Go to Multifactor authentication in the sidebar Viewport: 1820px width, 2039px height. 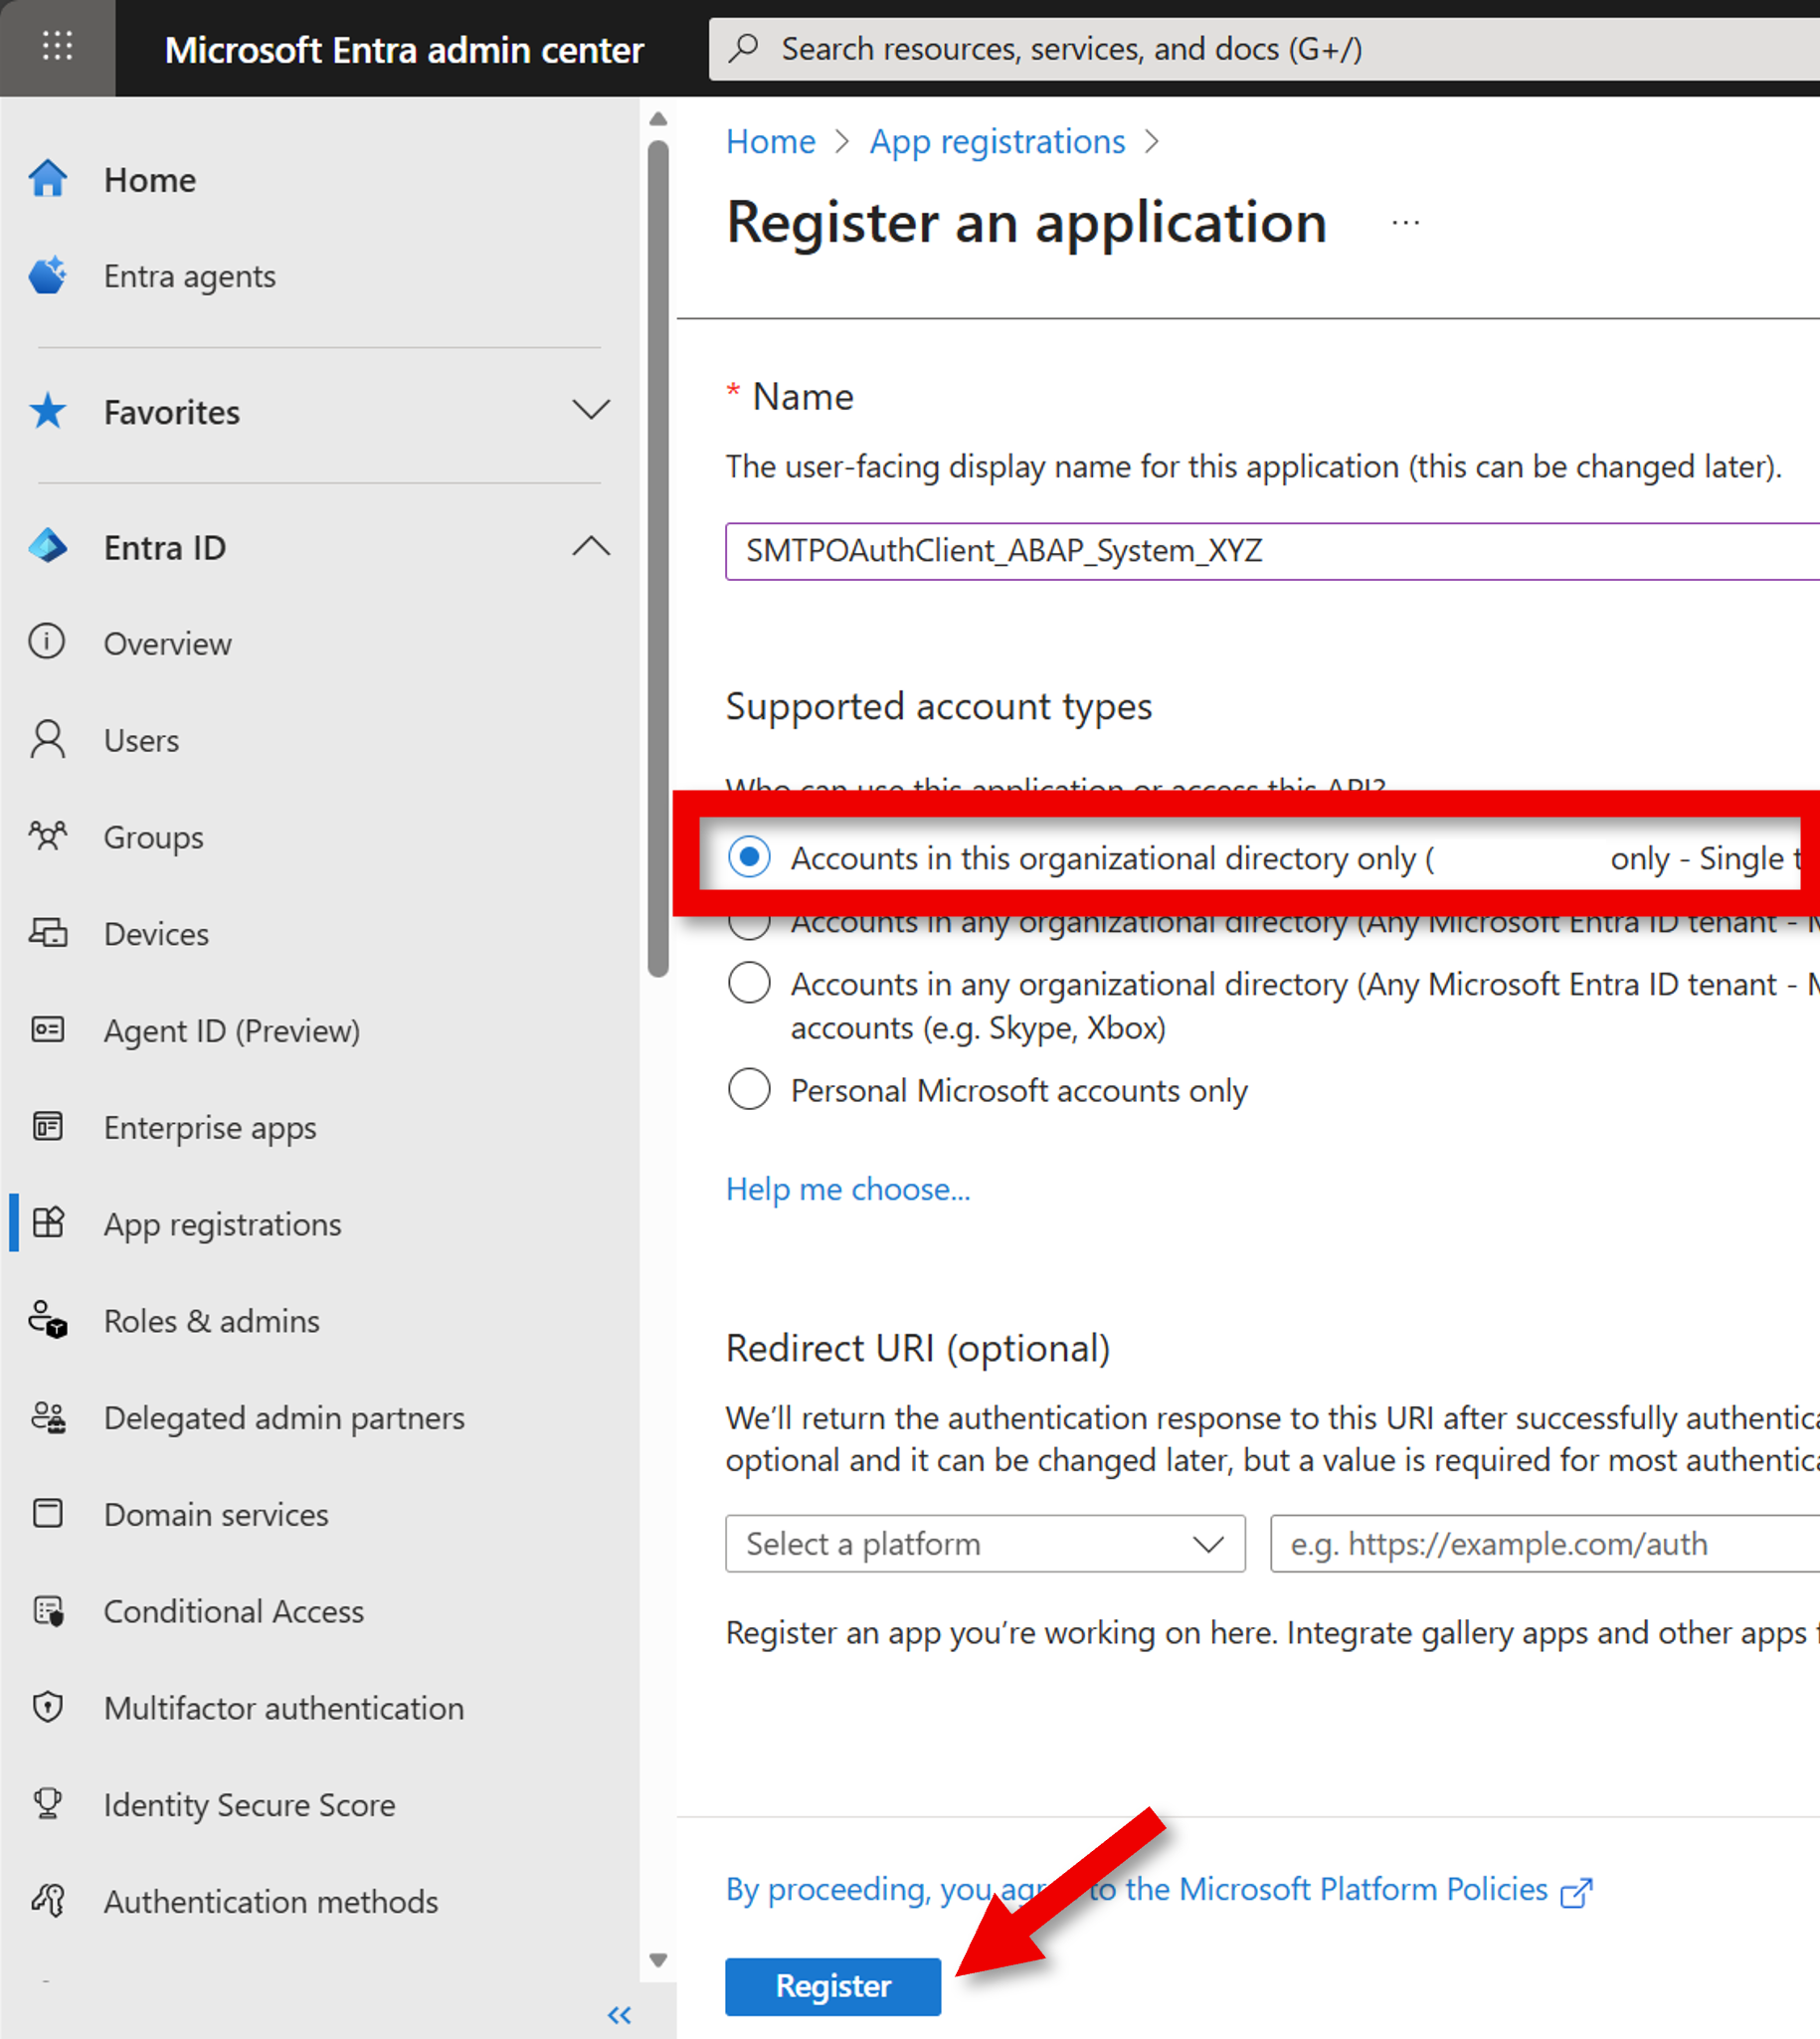(284, 1708)
